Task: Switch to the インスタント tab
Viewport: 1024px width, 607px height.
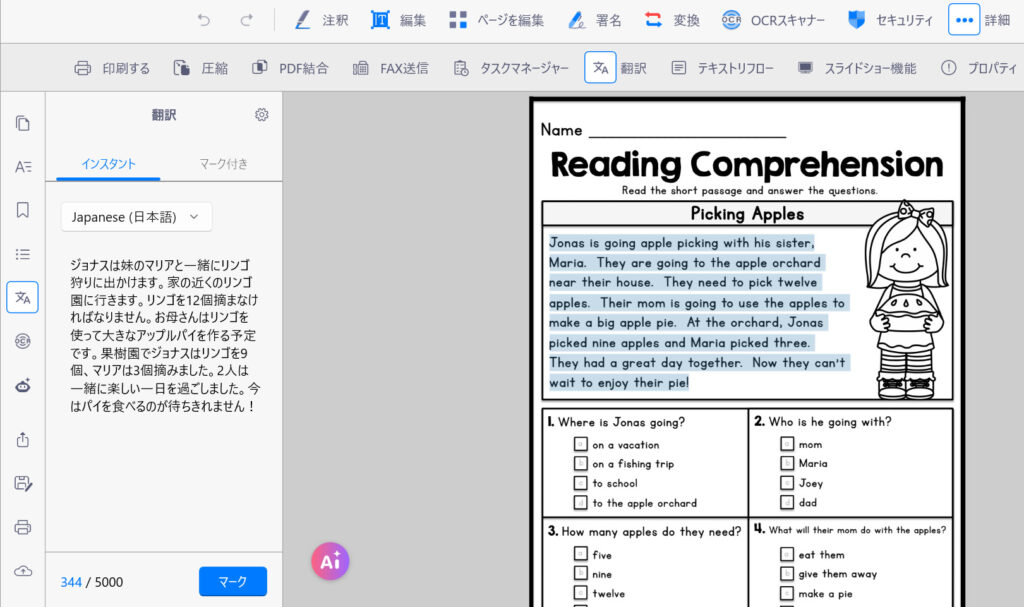Action: [108, 164]
